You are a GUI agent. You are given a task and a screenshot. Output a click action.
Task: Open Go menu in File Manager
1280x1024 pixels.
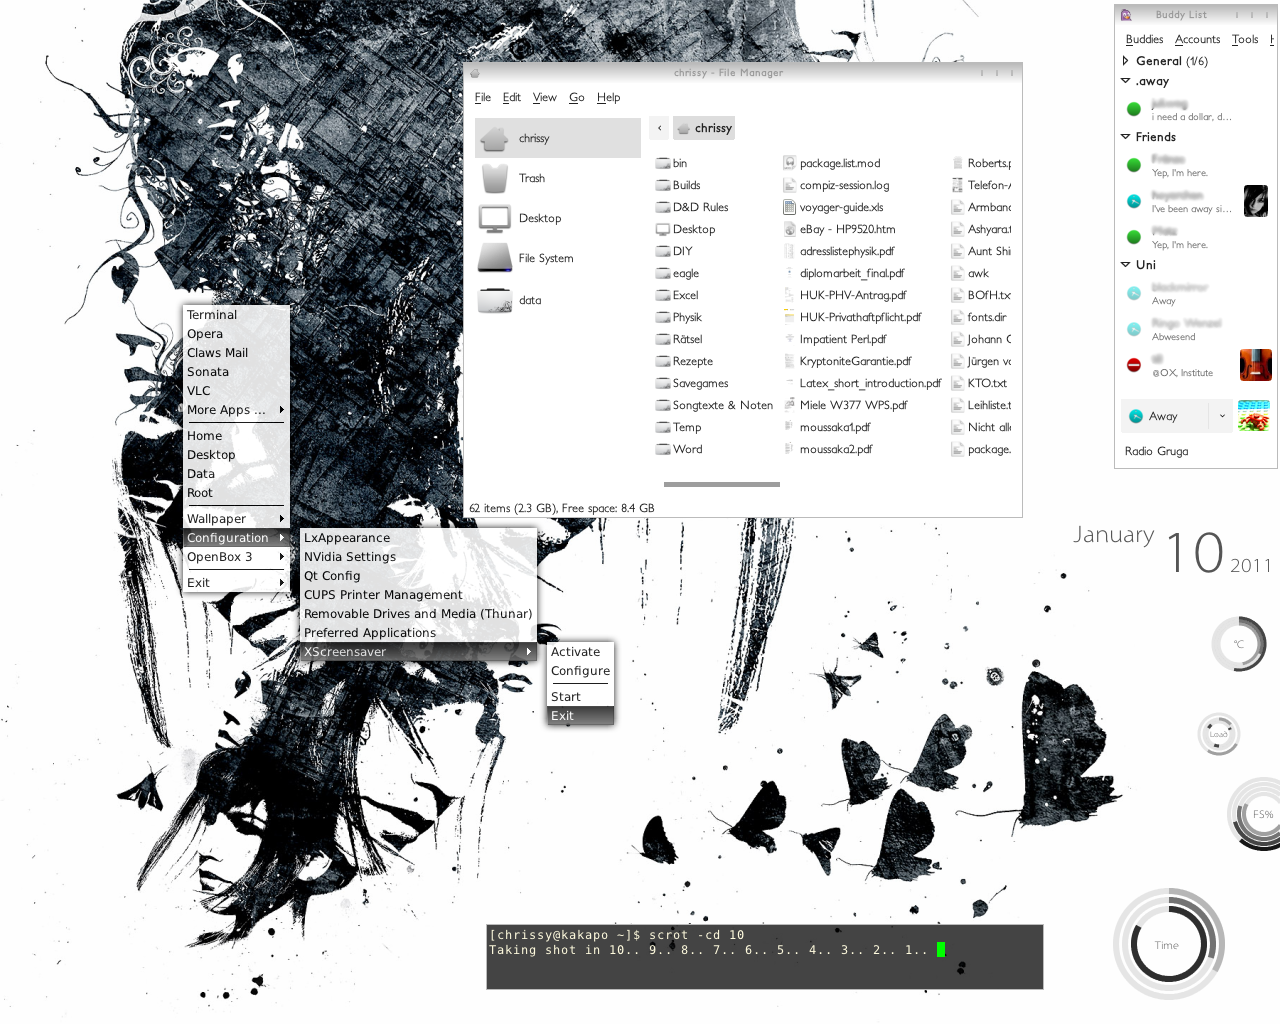[577, 97]
